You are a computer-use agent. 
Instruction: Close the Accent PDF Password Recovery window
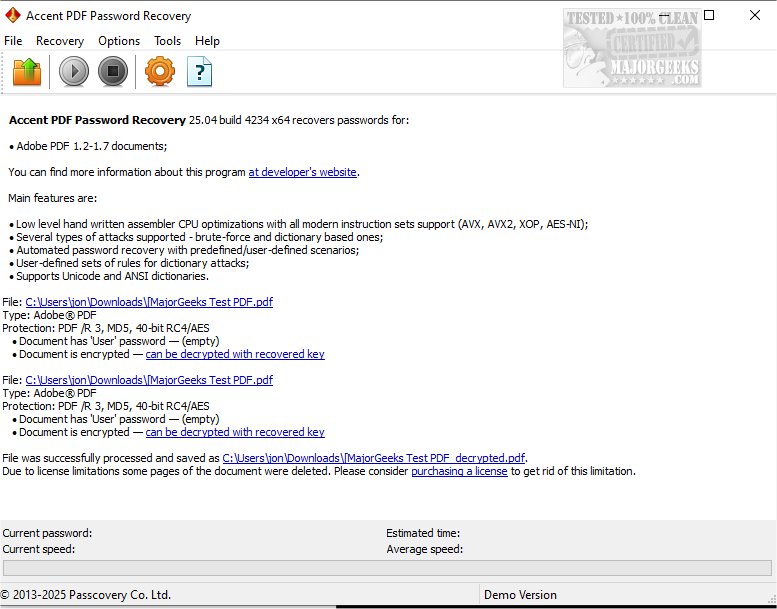[755, 15]
